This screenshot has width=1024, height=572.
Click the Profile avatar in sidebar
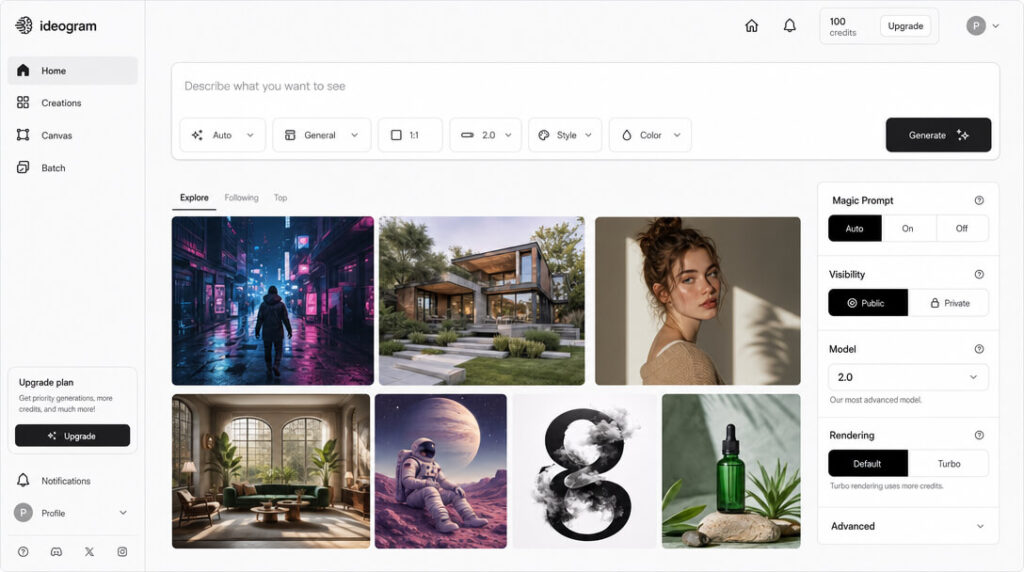(x=24, y=513)
